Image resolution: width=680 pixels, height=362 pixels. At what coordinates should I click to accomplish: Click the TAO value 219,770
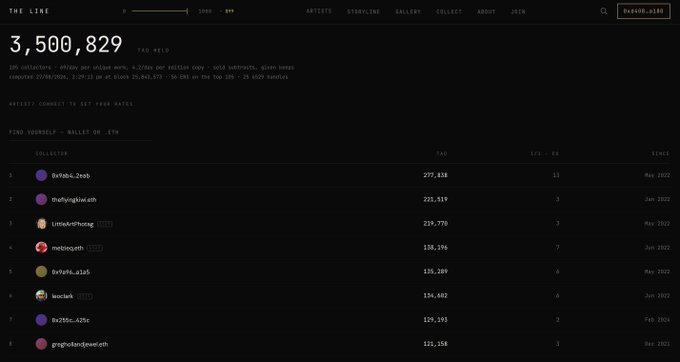coord(435,223)
